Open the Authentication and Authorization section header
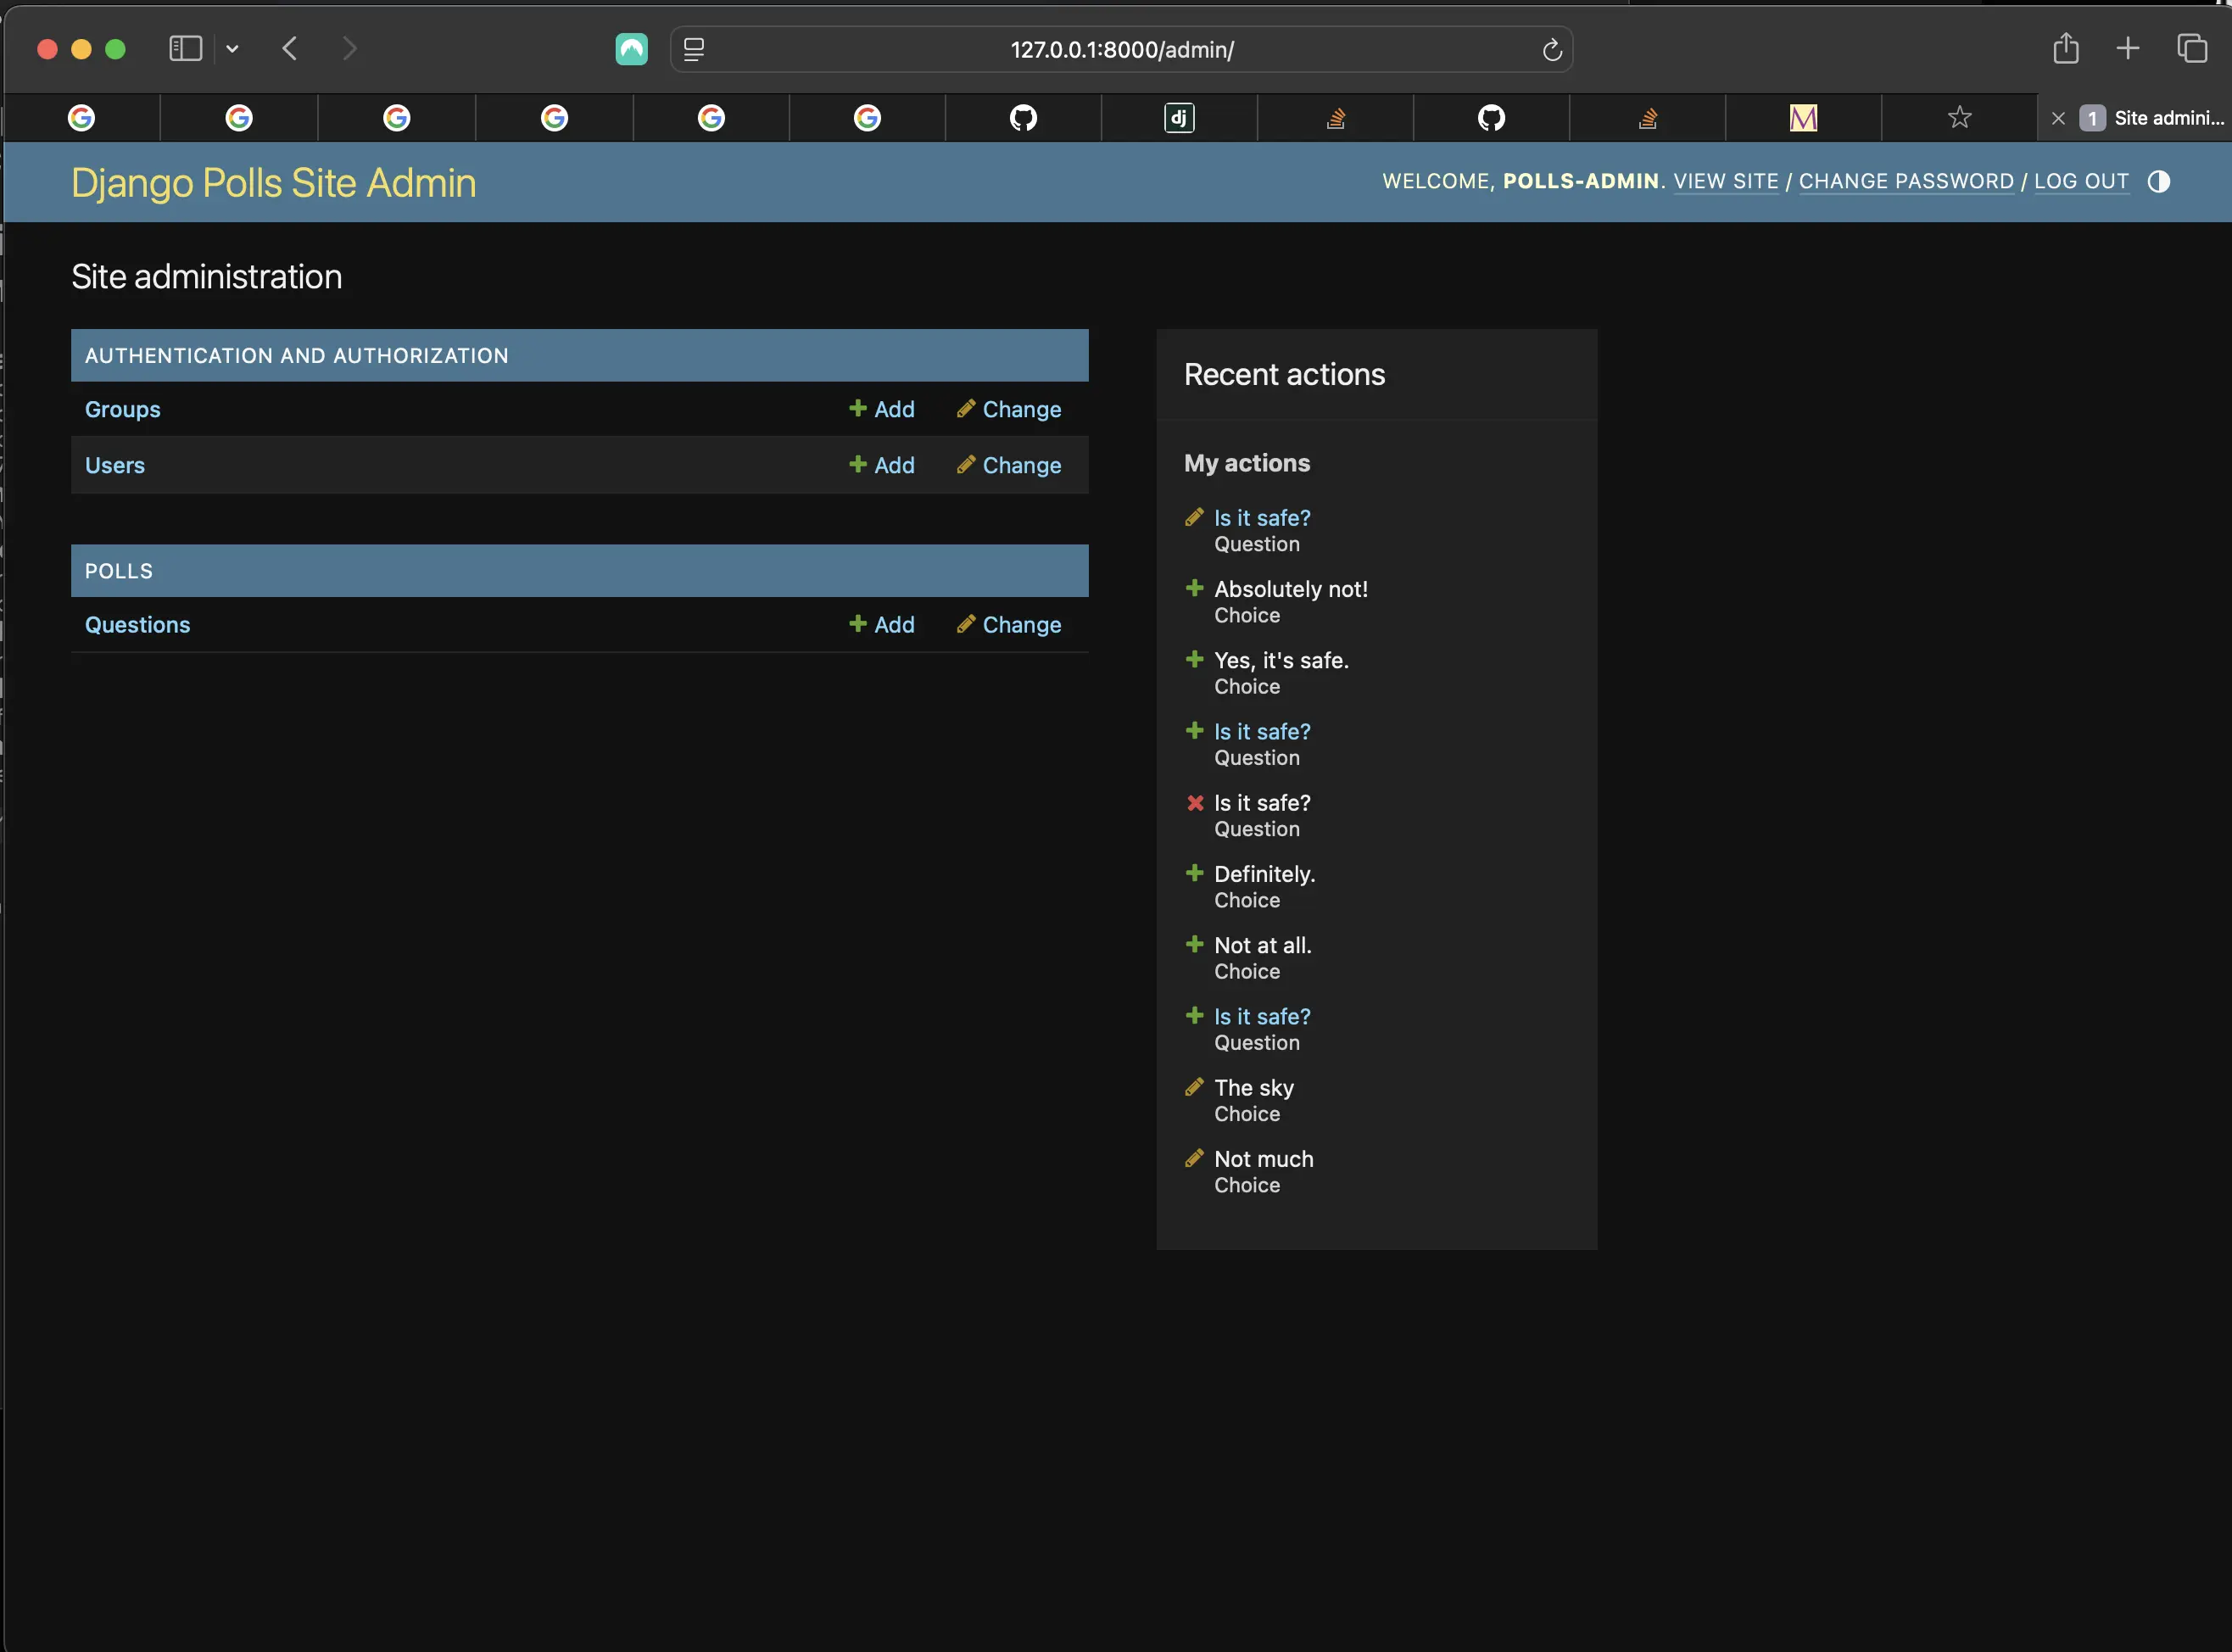This screenshot has height=1652, width=2232. click(297, 355)
